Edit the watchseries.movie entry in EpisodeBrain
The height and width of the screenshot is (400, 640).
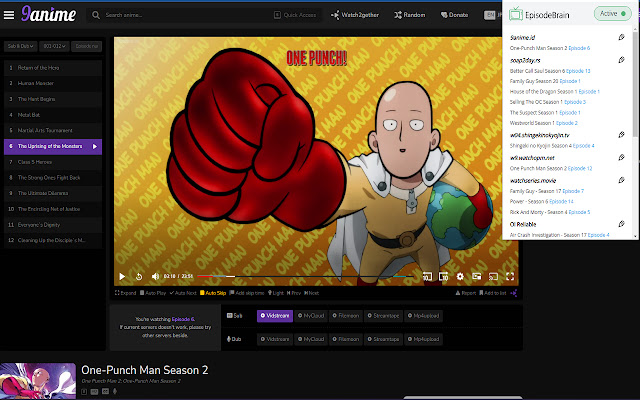tap(621, 180)
